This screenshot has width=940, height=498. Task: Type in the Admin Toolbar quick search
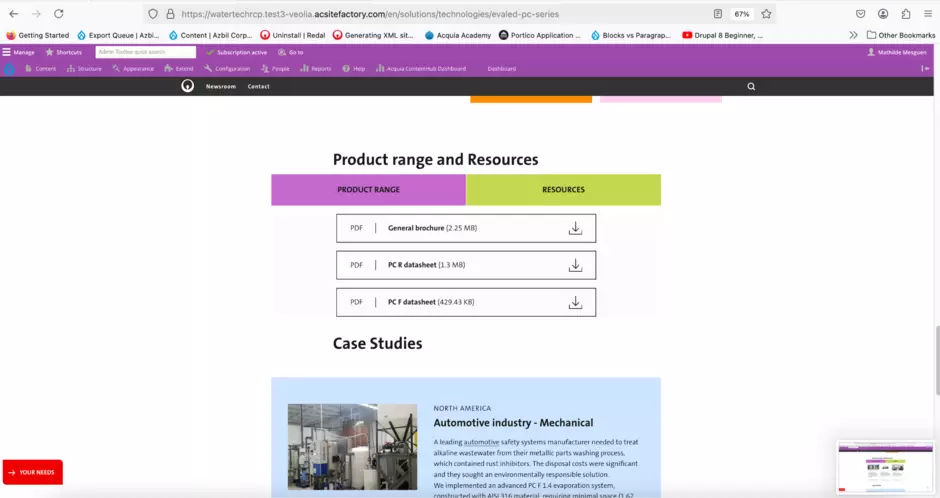[146, 52]
